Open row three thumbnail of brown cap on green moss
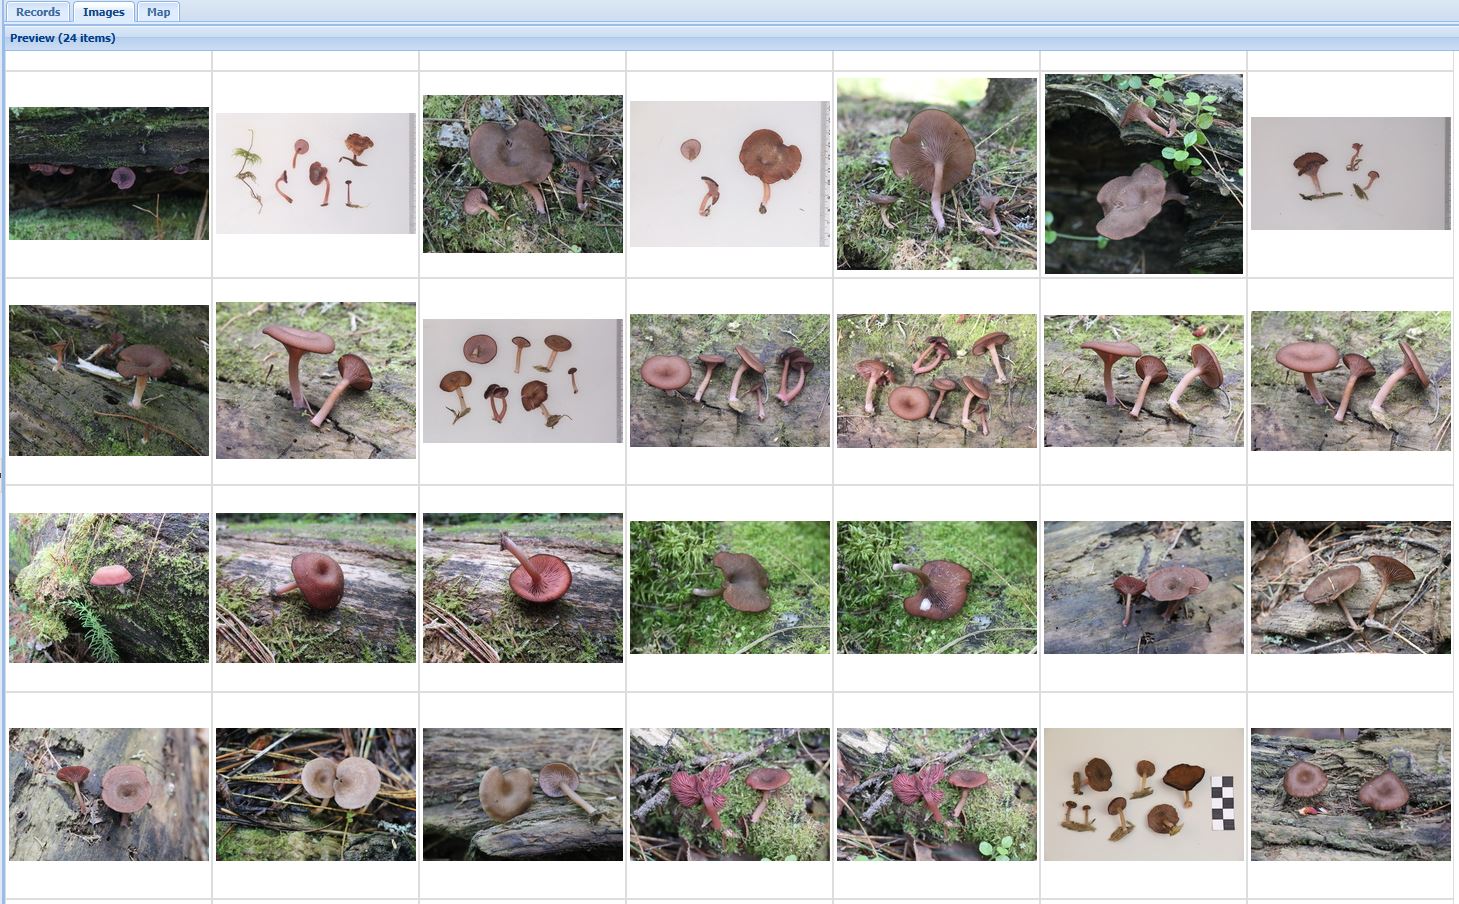 pos(730,587)
